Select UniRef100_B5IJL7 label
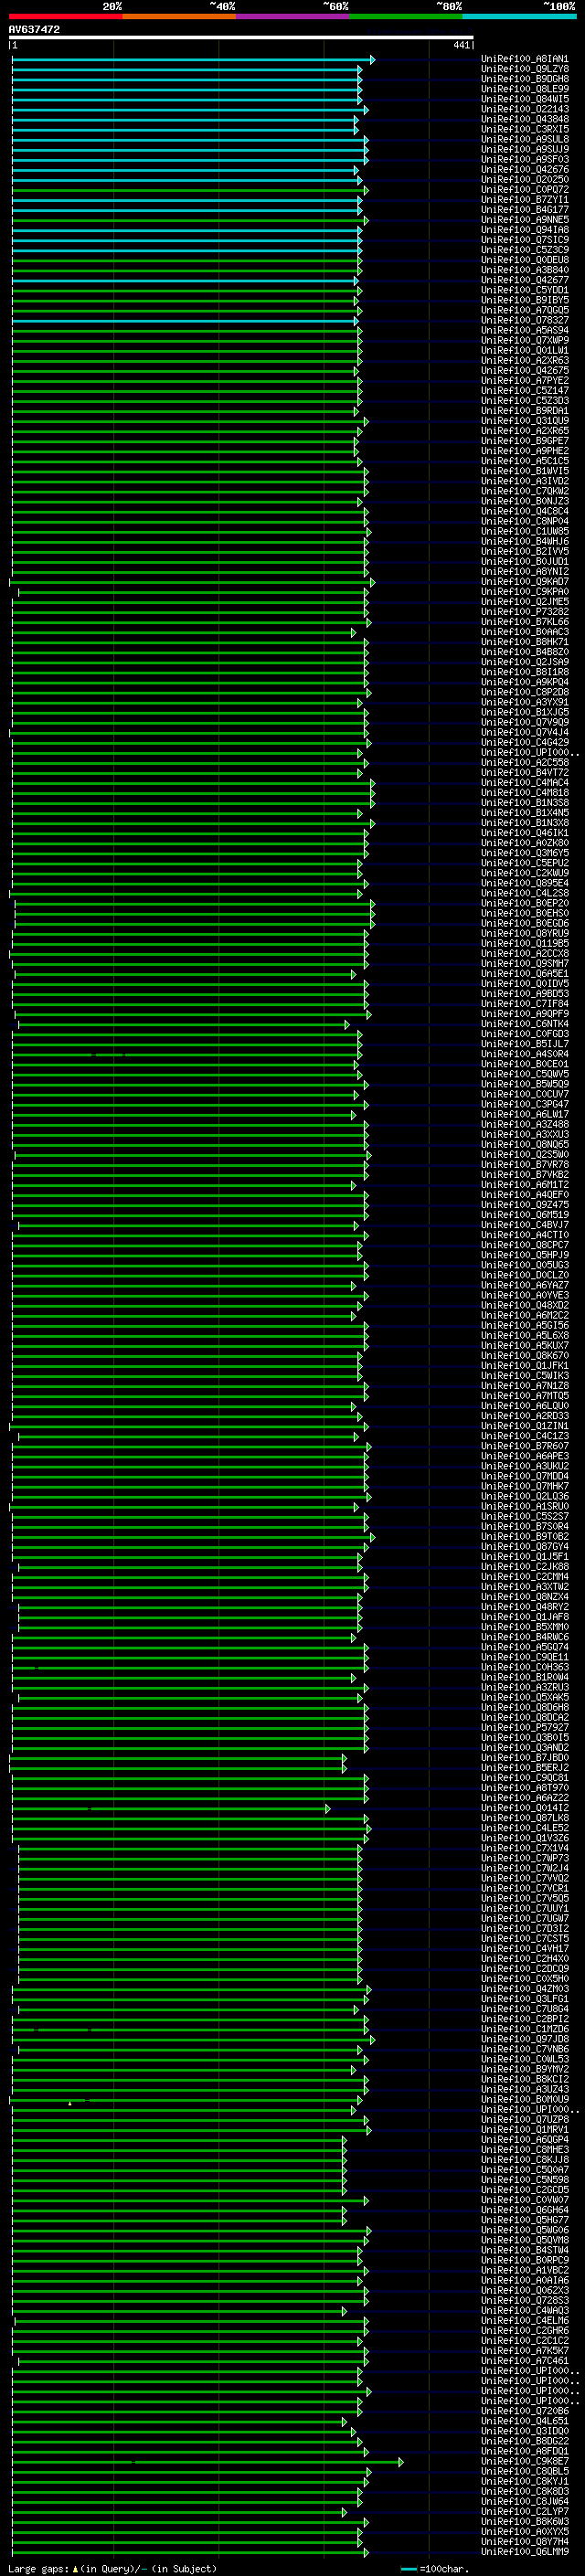Screen dimensions: 585x2576 click(525, 1044)
